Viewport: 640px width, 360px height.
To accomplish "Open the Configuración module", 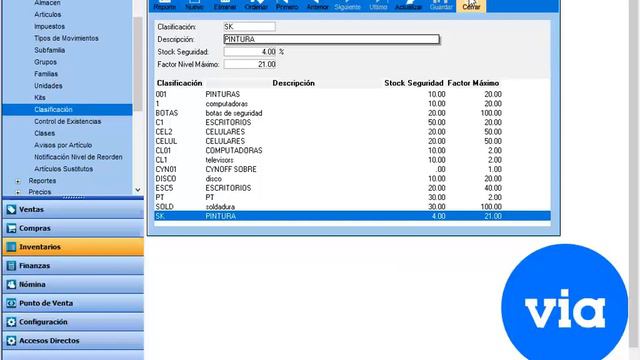I will 73,322.
